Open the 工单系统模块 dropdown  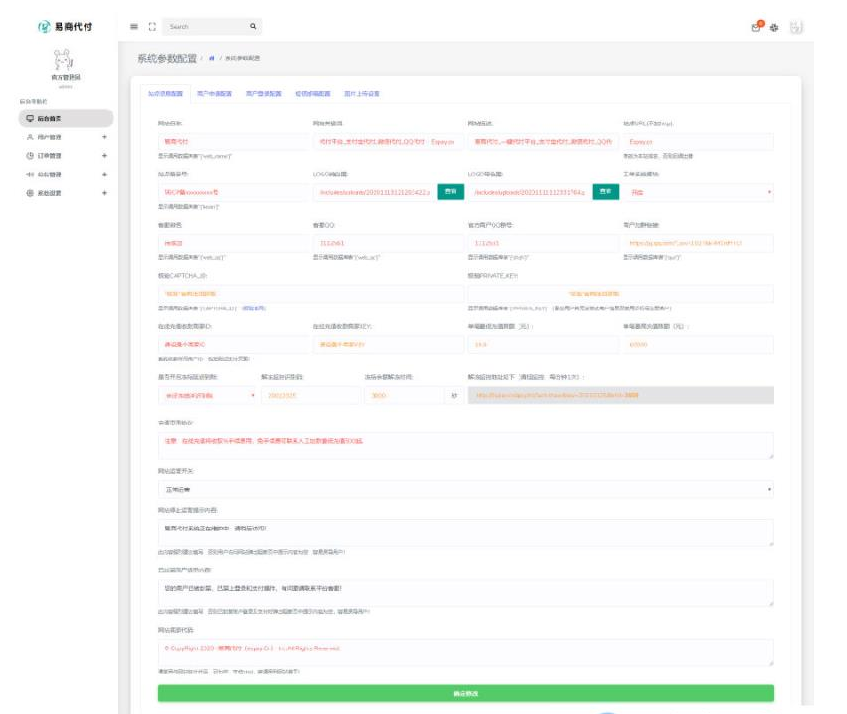[697, 191]
